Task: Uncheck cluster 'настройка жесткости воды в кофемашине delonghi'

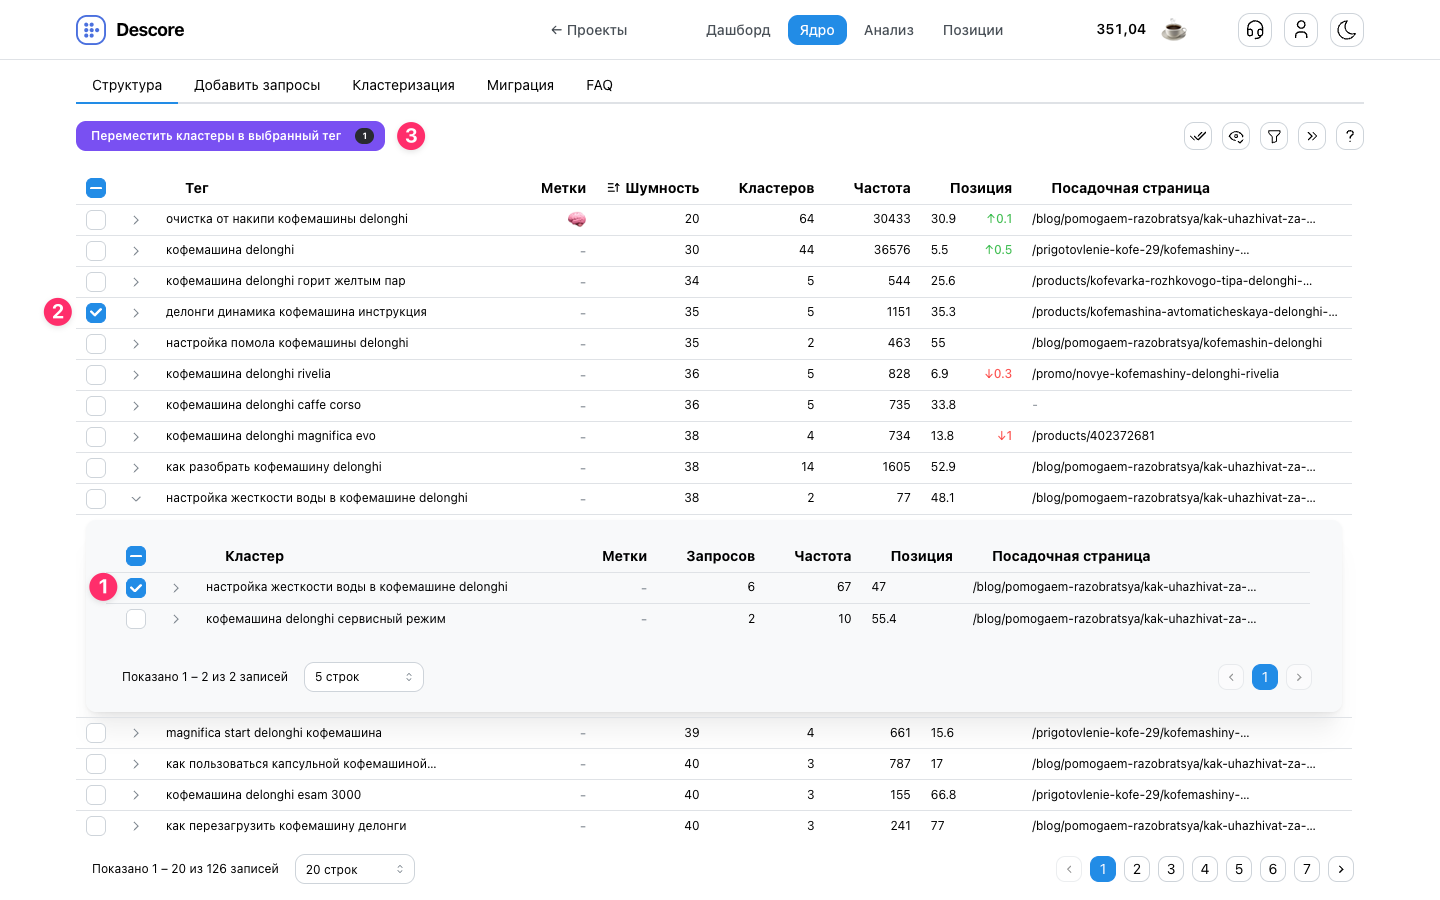Action: (136, 587)
